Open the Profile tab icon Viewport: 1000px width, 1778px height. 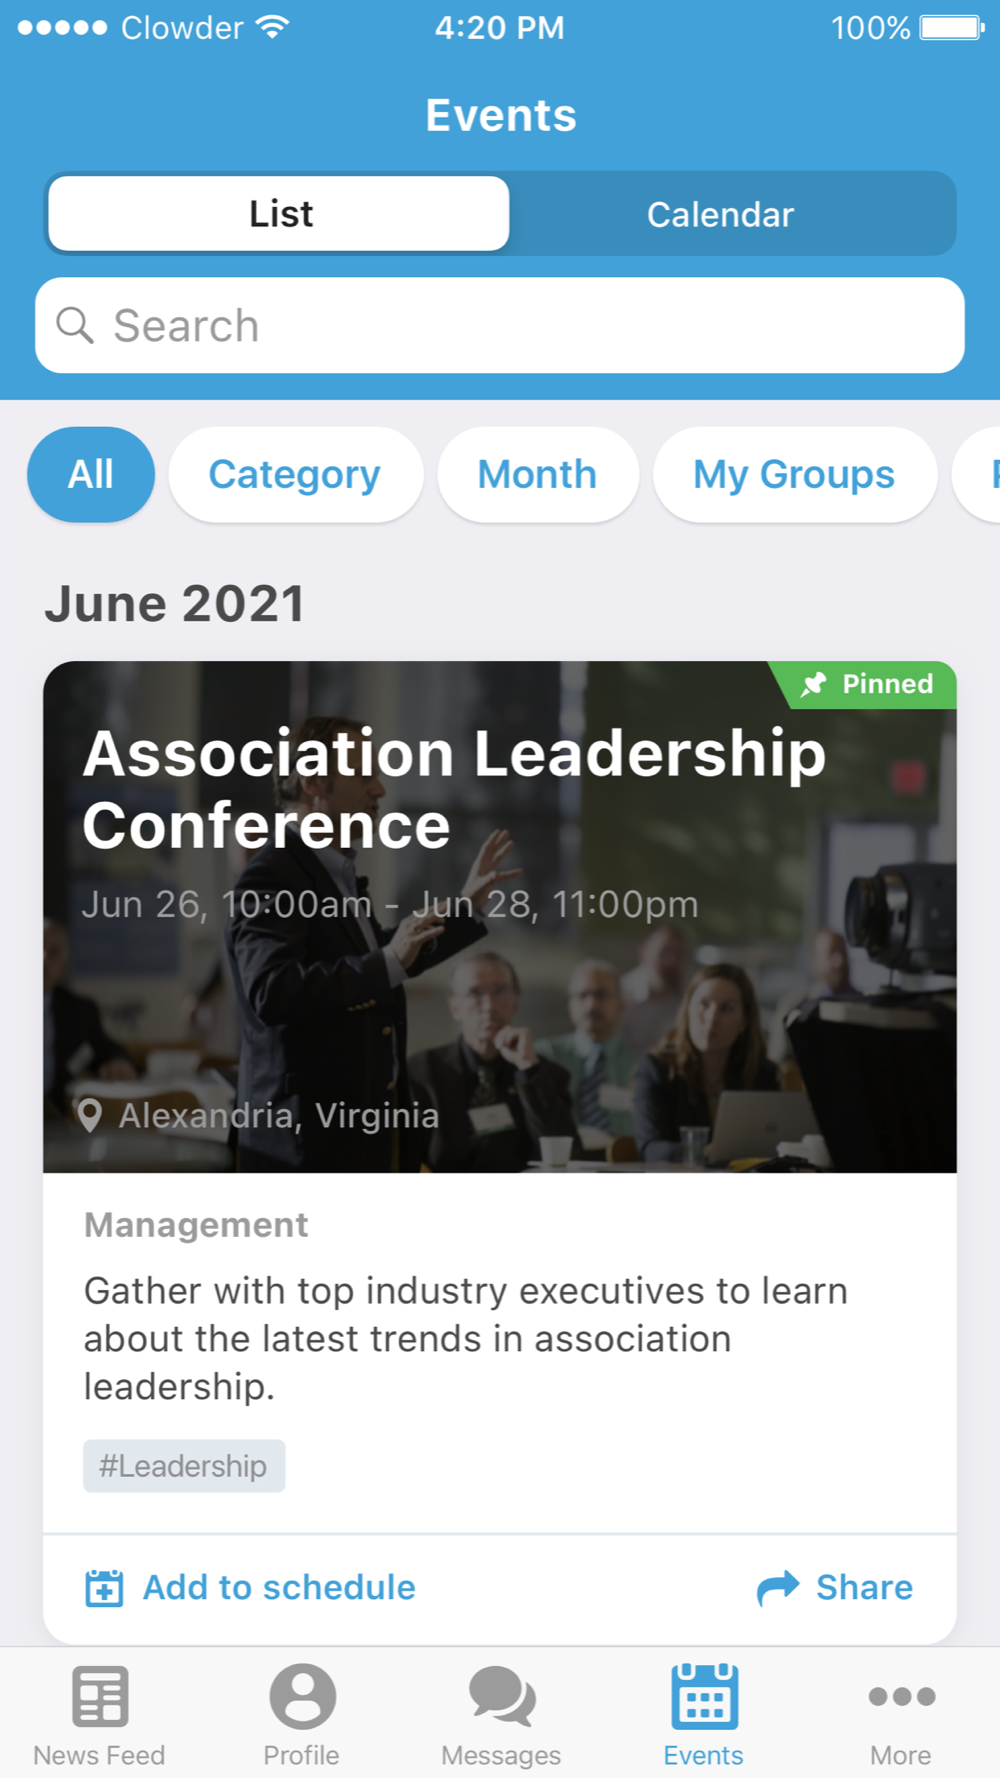302,1696
